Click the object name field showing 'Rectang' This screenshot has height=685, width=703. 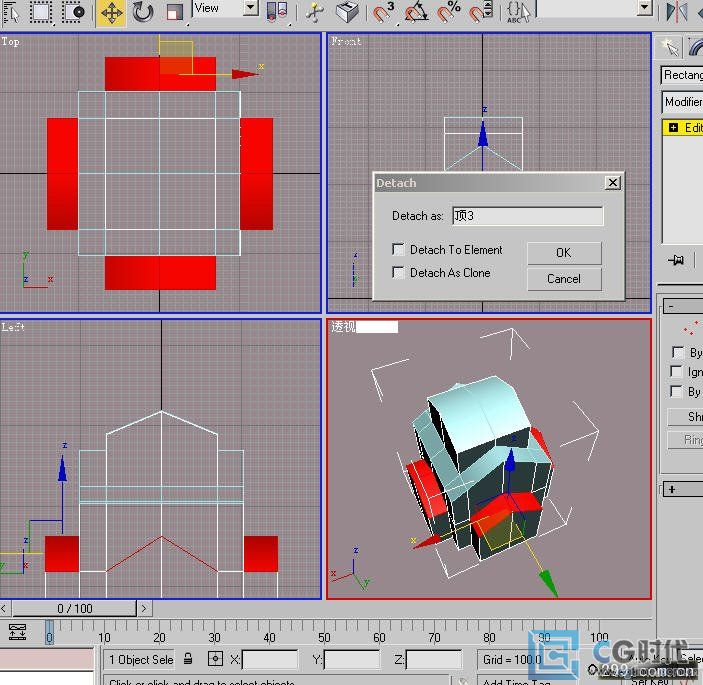[x=682, y=75]
